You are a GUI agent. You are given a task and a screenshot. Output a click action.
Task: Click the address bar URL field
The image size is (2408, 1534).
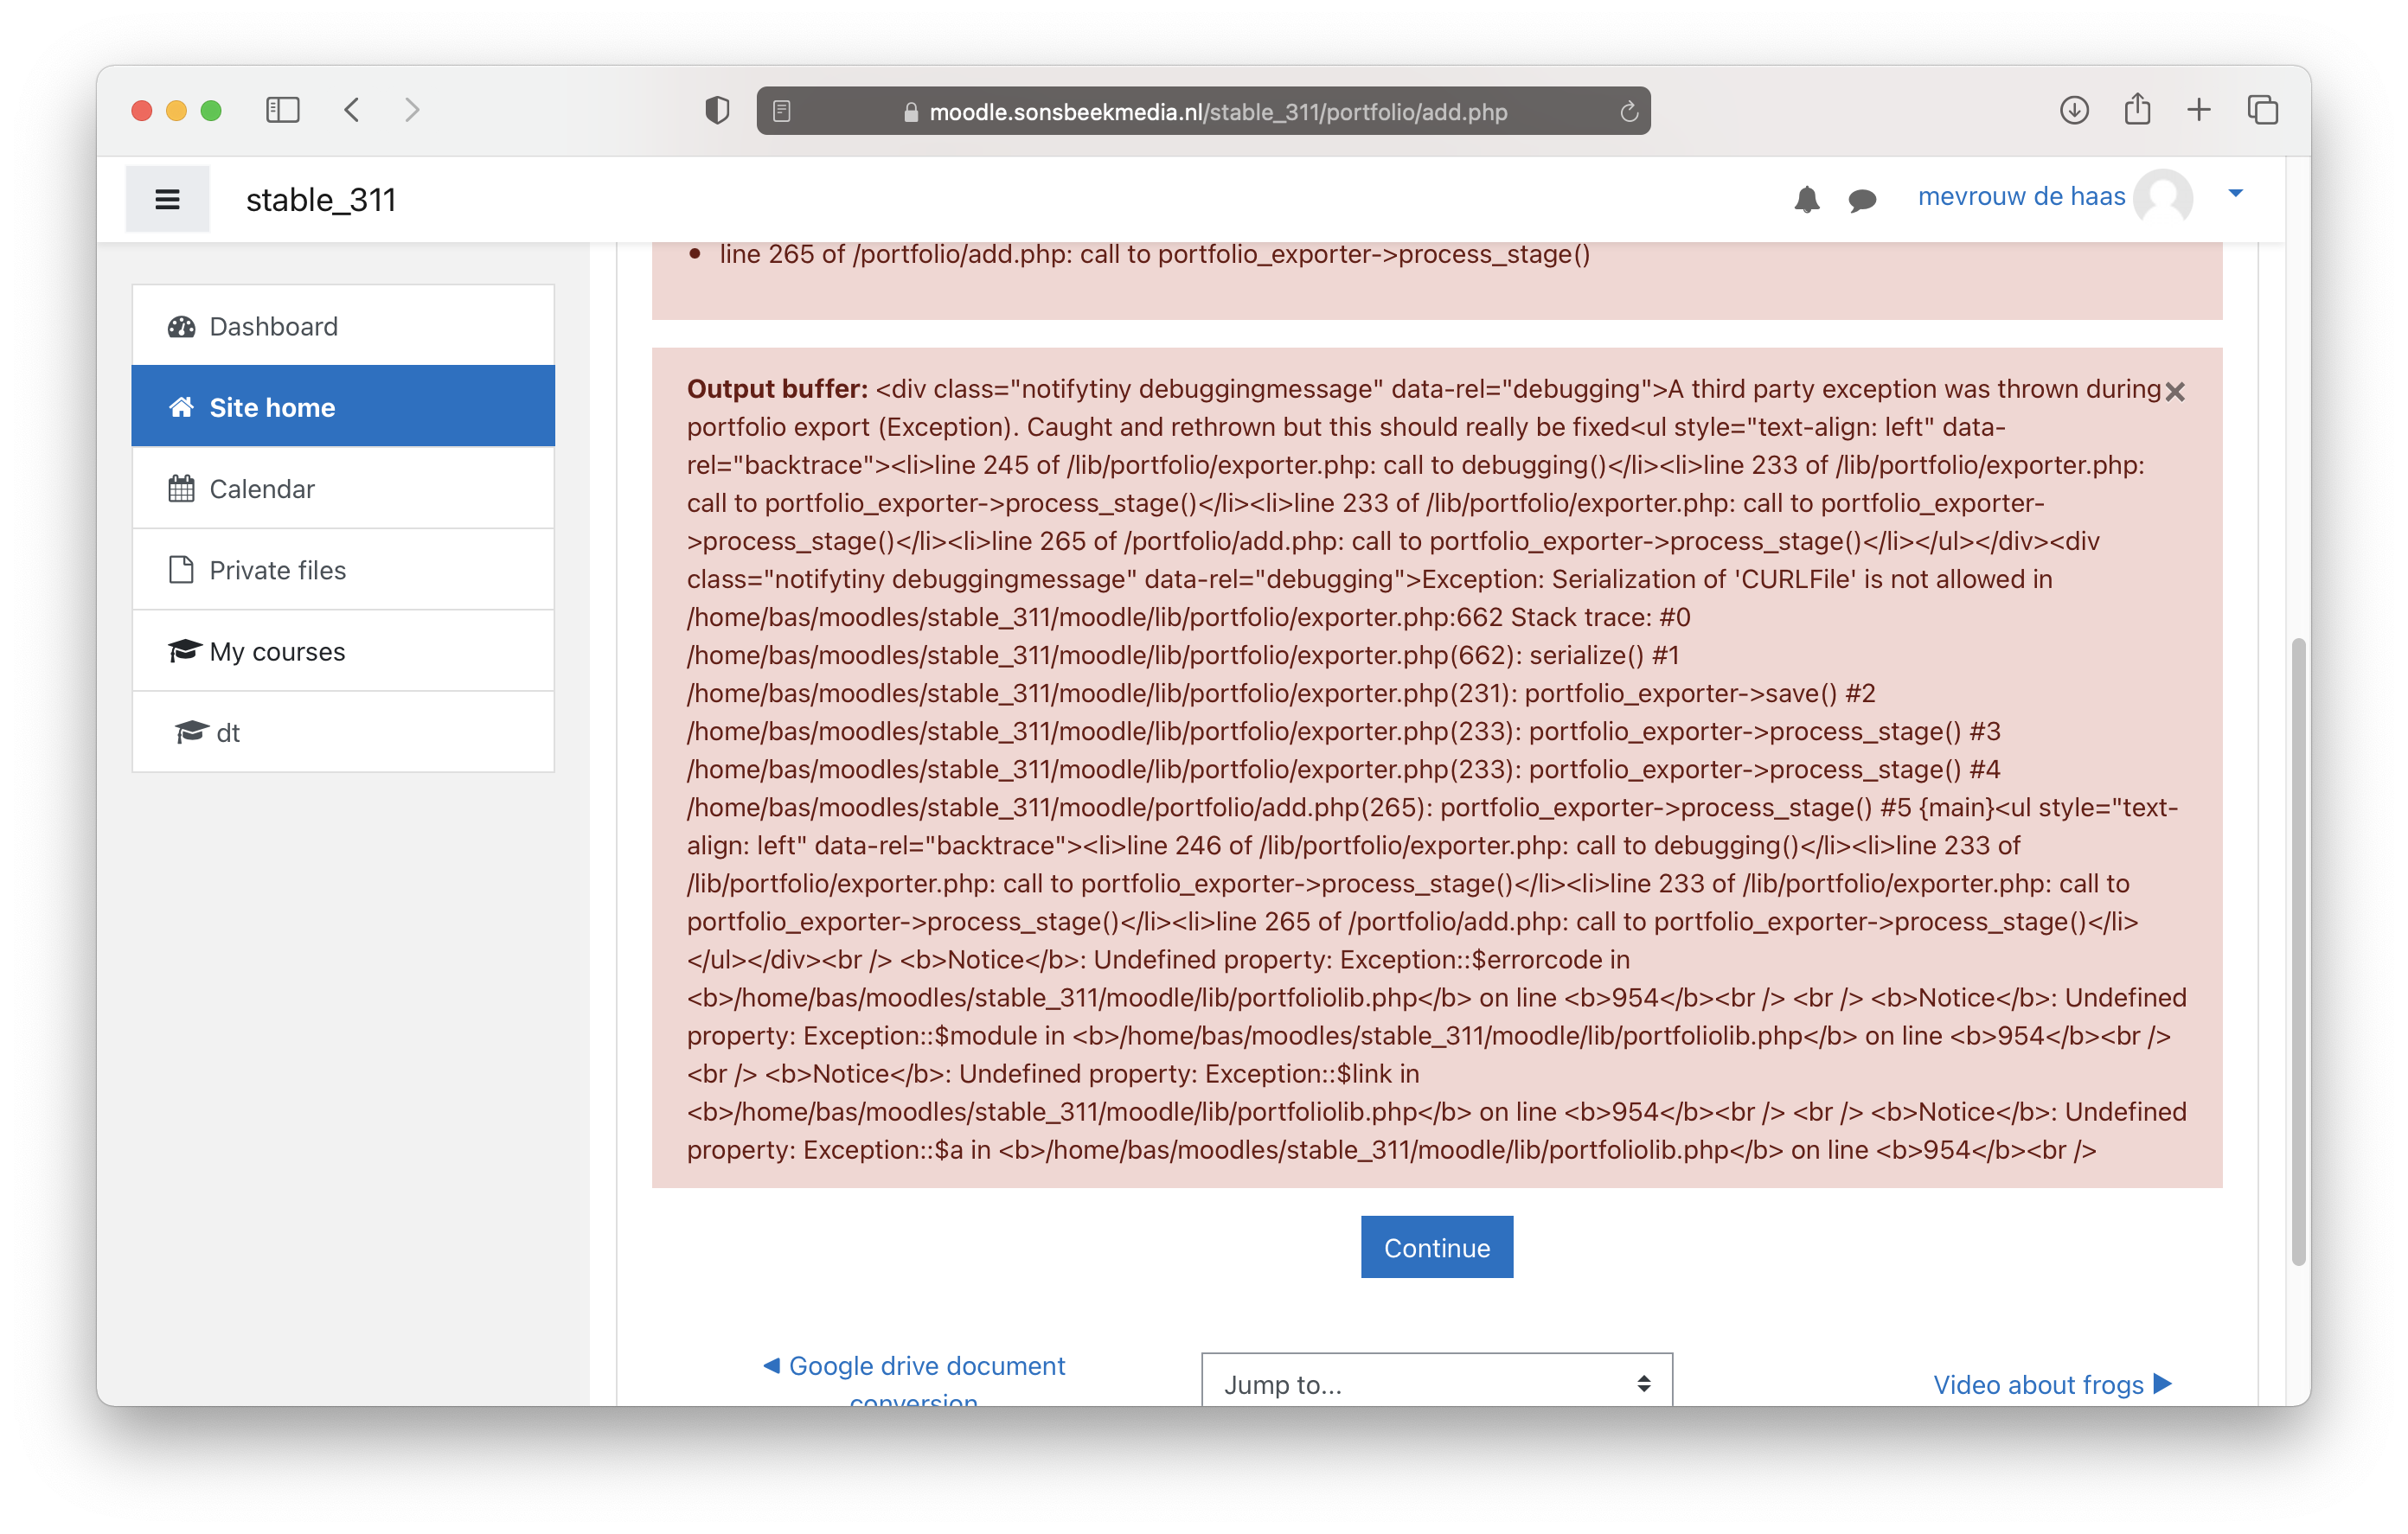pyautogui.click(x=1203, y=111)
